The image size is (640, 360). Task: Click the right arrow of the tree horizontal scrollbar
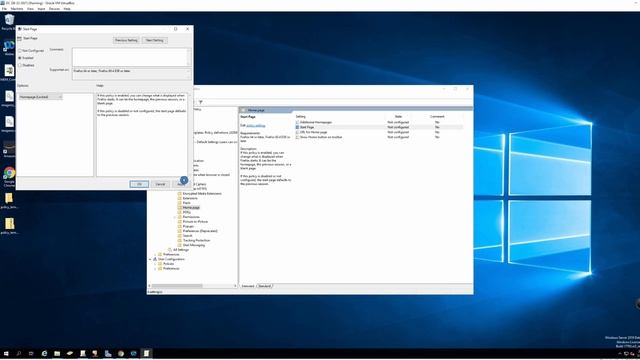pyautogui.click(x=236, y=286)
